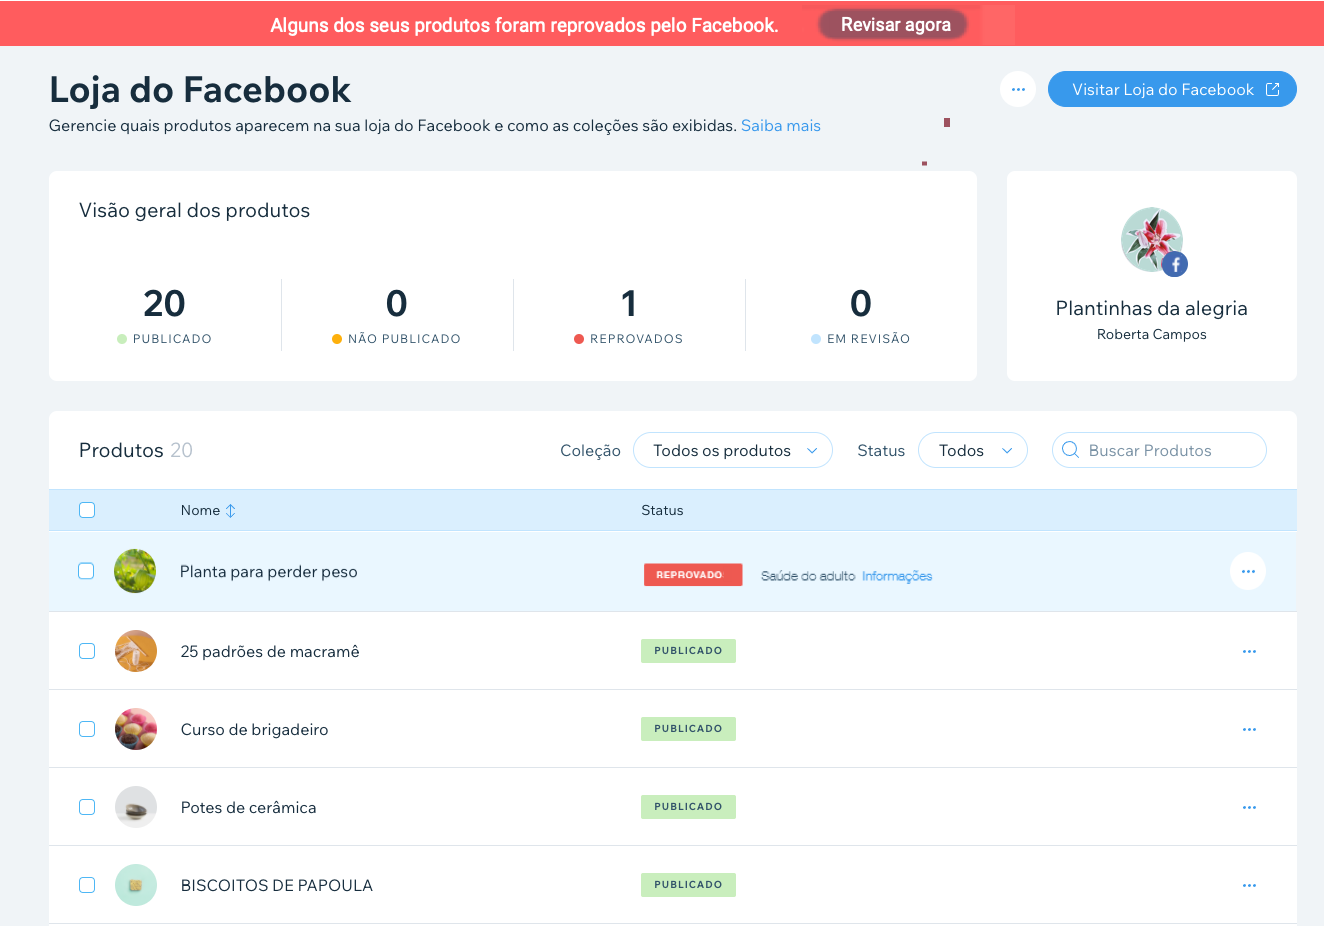1324x926 pixels.
Task: Click the Saúde do adulto rejection reason
Action: (x=808, y=576)
